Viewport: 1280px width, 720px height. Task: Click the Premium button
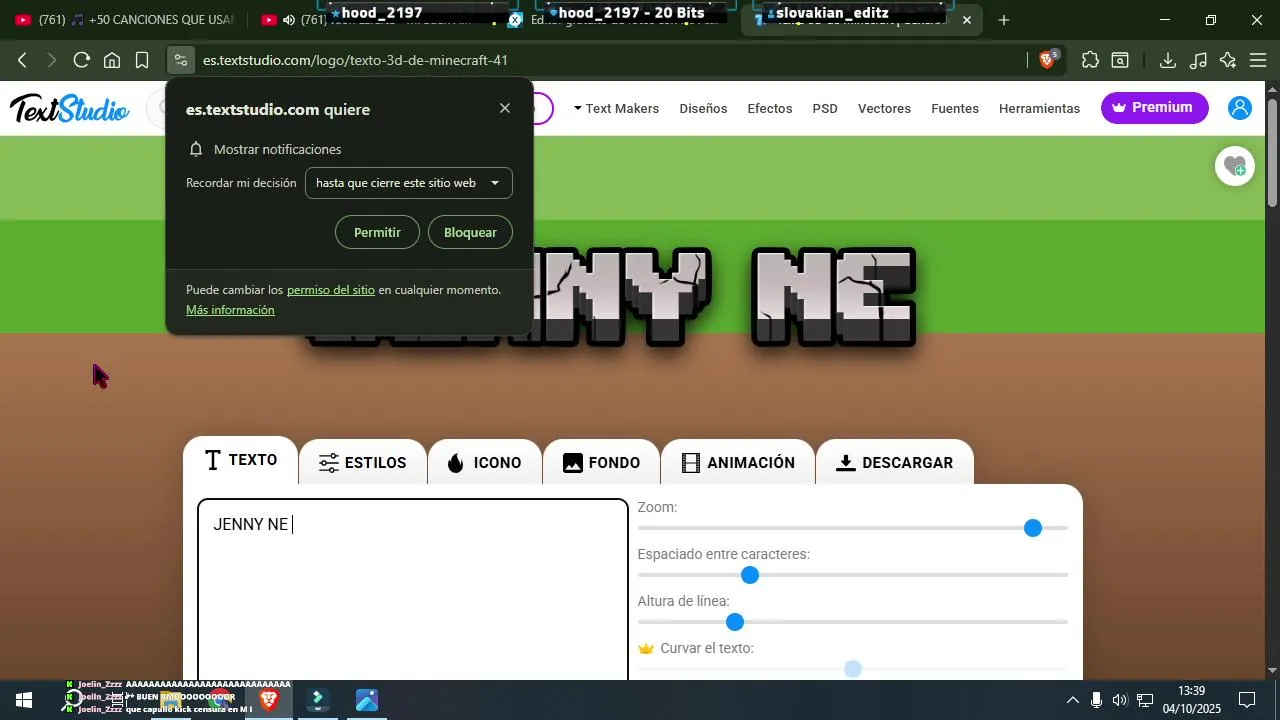click(x=1154, y=107)
